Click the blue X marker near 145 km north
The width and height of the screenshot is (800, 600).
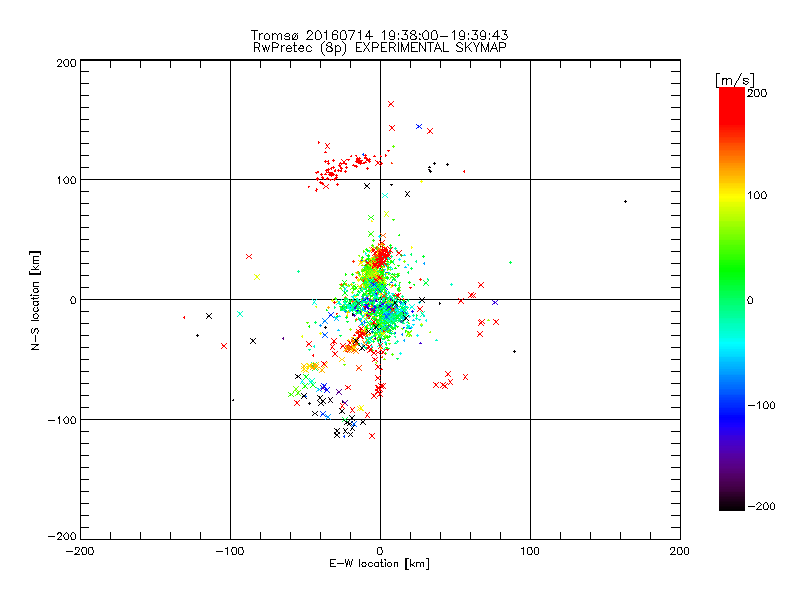419,127
